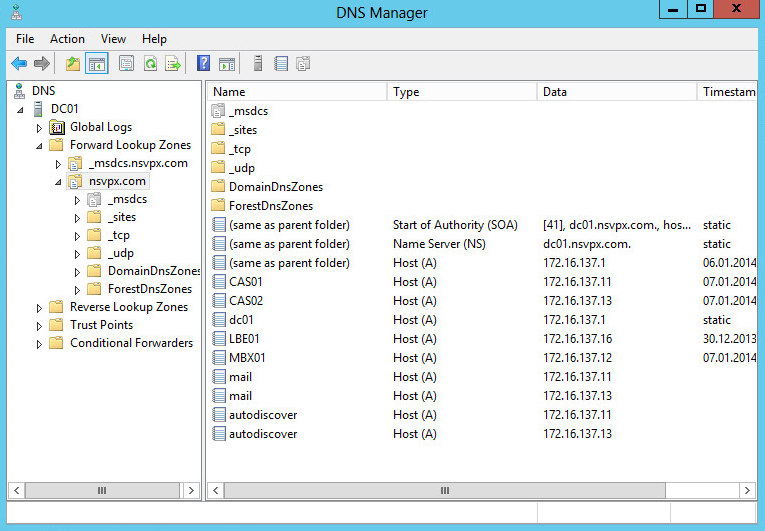
Task: Click the Back arrow toolbar icon
Action: coord(19,64)
